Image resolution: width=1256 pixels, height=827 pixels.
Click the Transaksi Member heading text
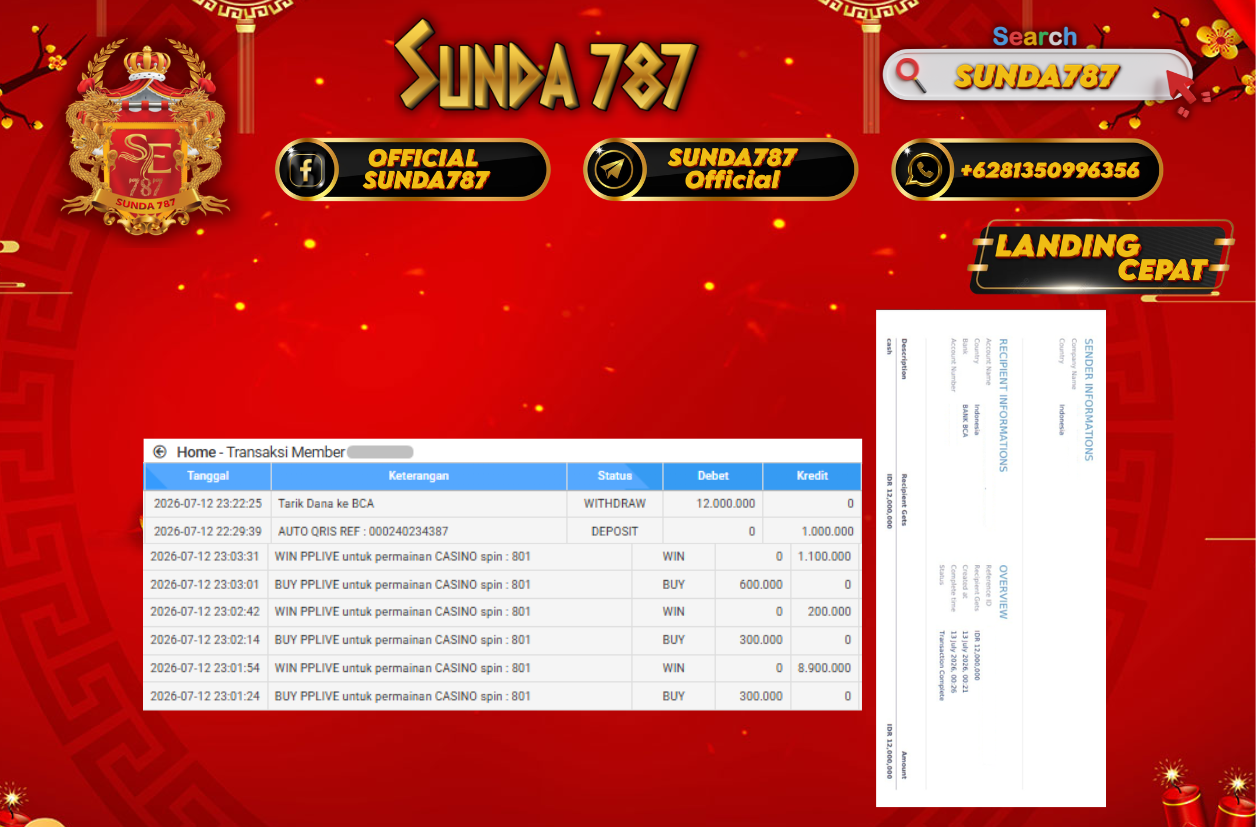(286, 452)
